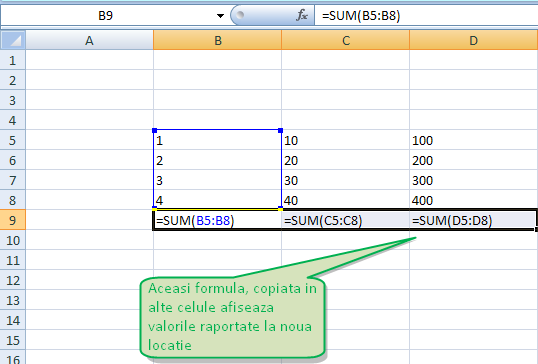Click the formula bar with =SUM(B5:B8)
Image resolution: width=538 pixels, height=364 pixels.
pyautogui.click(x=426, y=16)
